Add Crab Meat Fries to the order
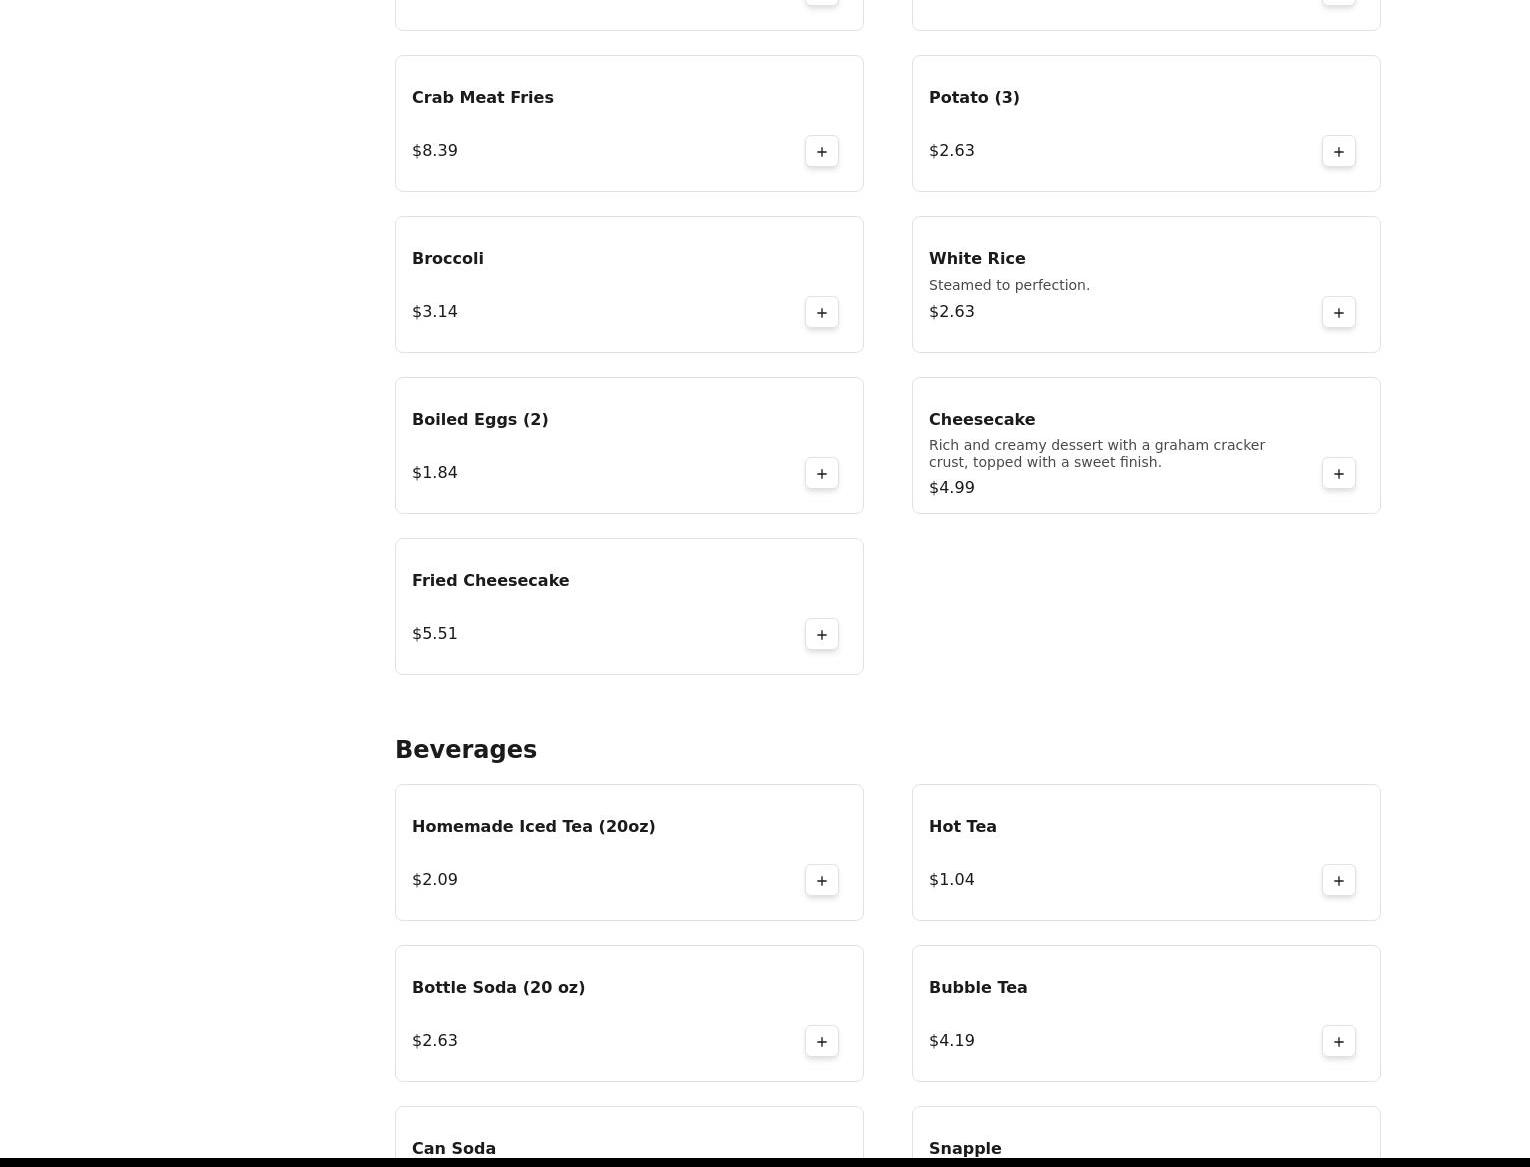1530x1167 pixels. [x=822, y=152]
